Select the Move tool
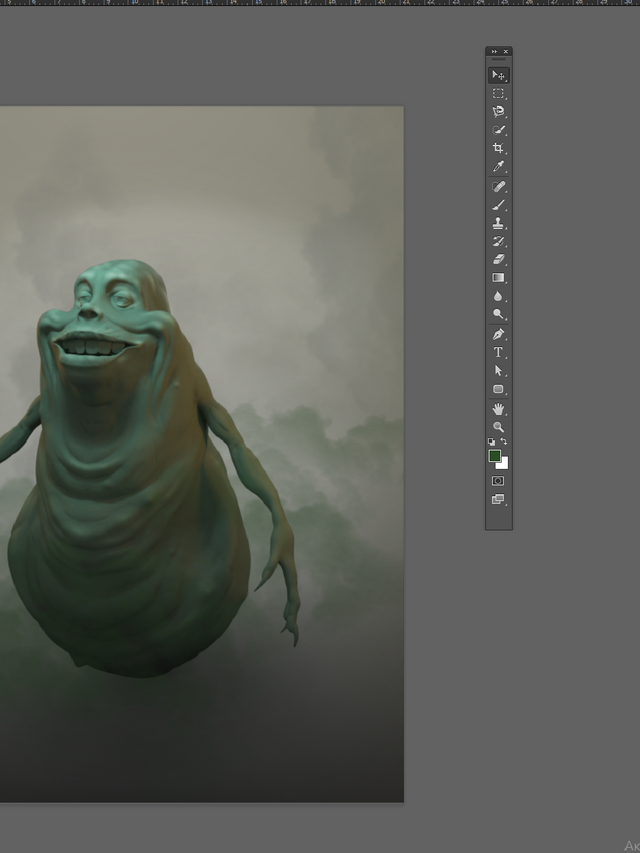This screenshot has height=853, width=640. (499, 75)
